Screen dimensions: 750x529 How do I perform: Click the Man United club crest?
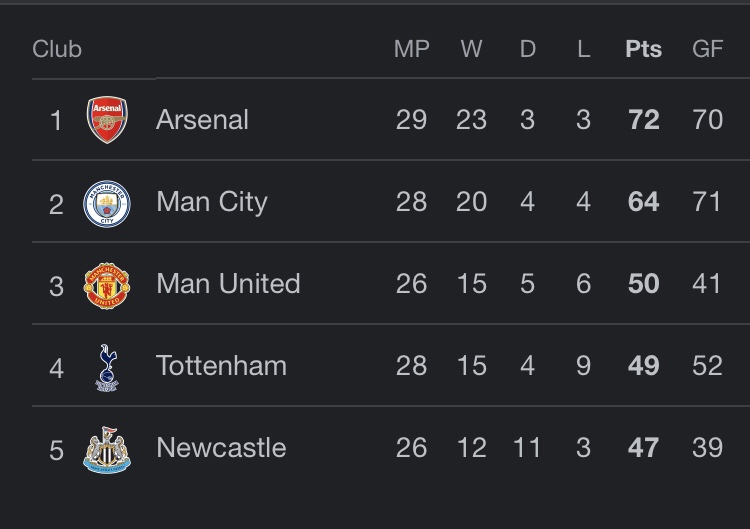(x=106, y=285)
